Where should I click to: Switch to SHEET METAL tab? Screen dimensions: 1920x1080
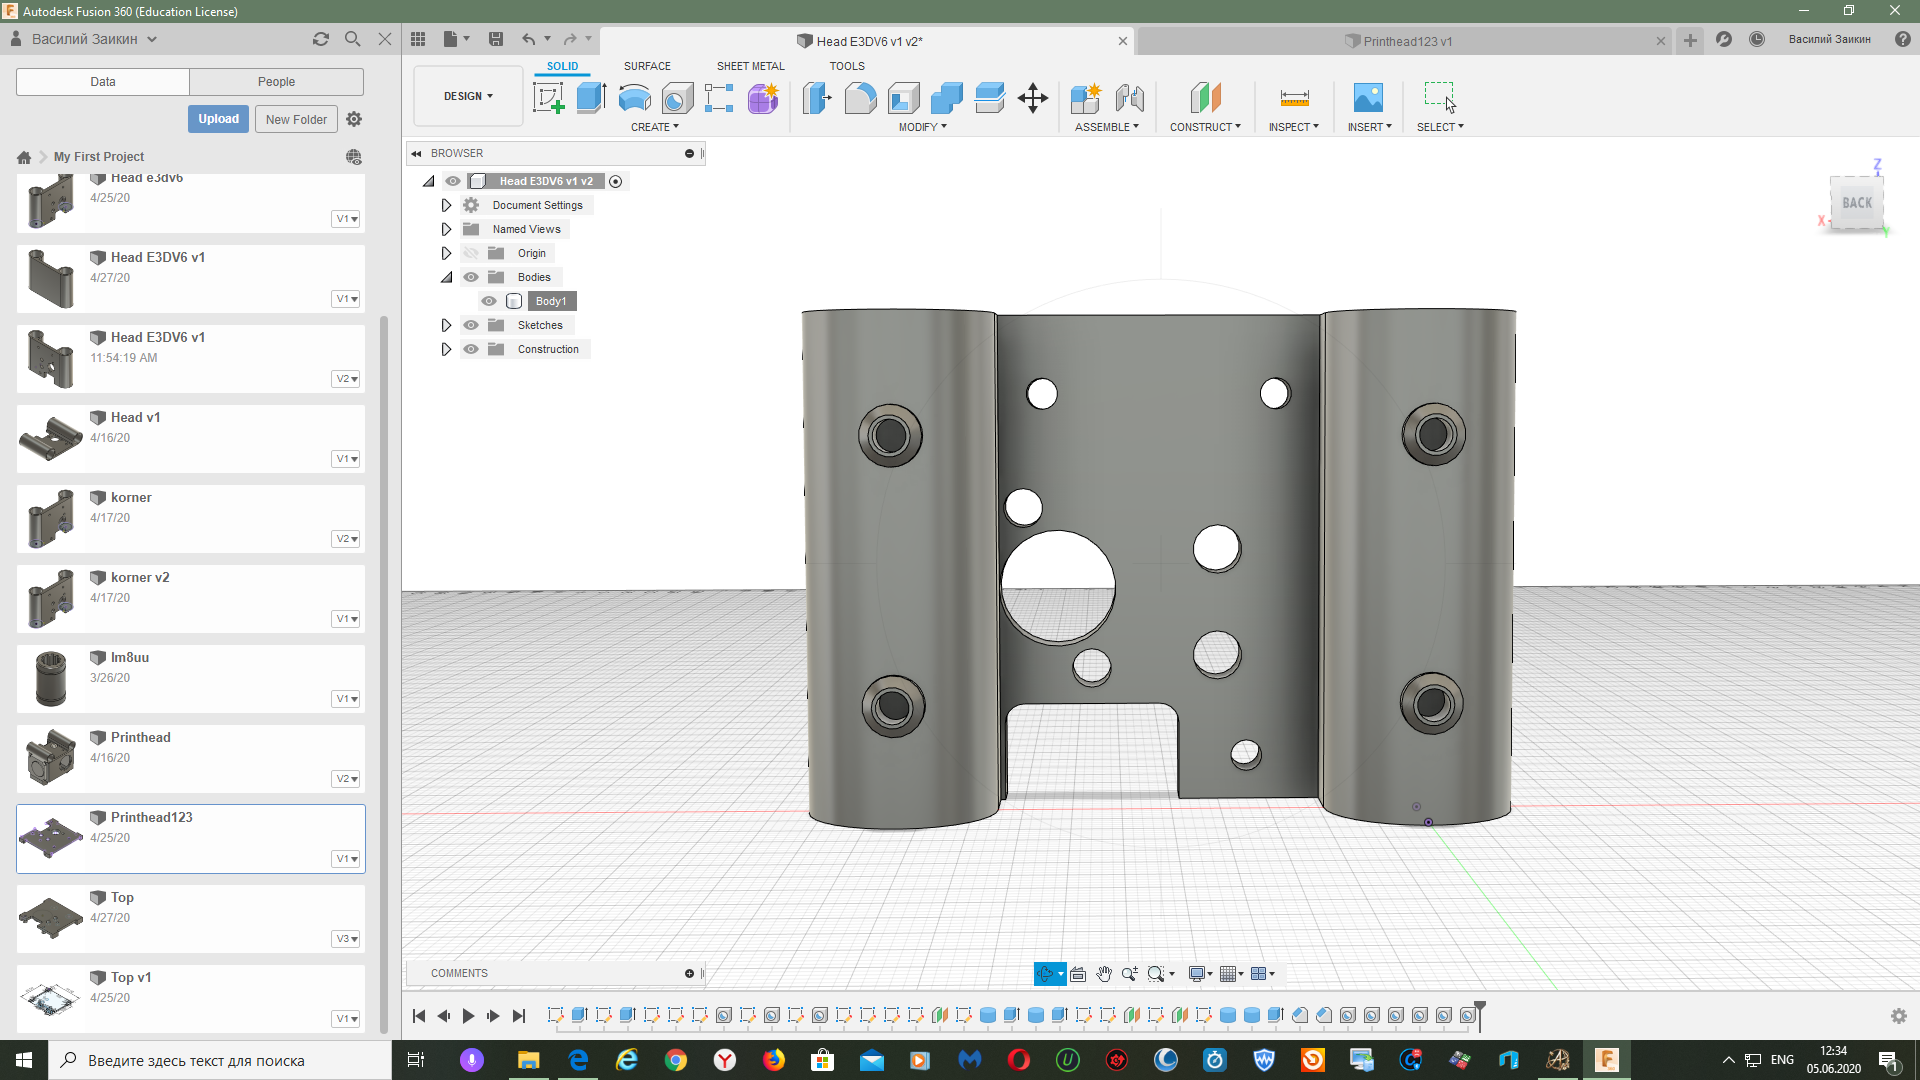pyautogui.click(x=749, y=66)
